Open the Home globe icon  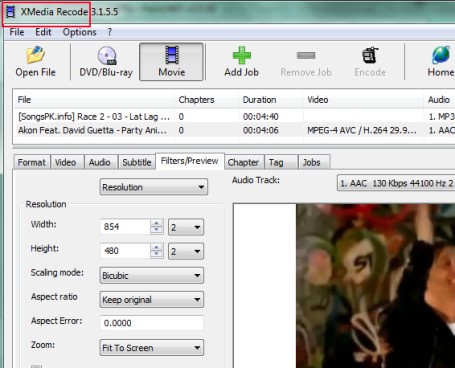click(x=441, y=55)
